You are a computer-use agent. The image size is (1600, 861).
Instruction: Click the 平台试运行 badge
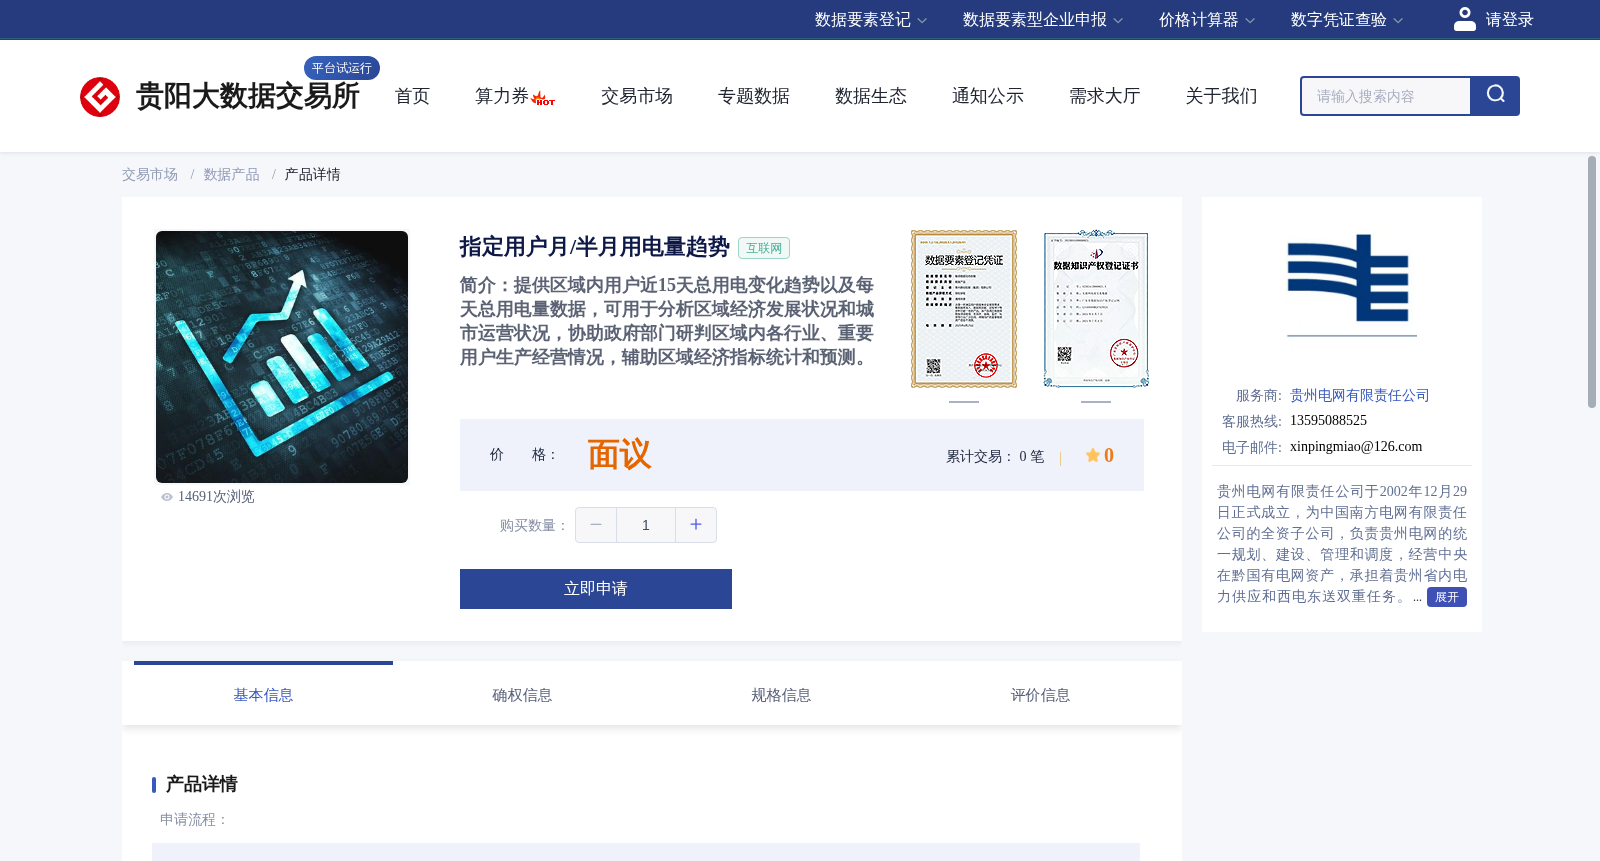(342, 68)
